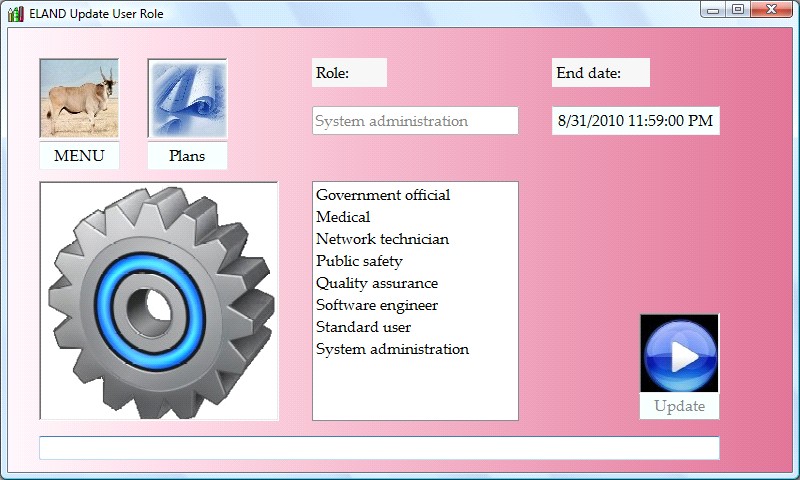800x480 pixels.
Task: Choose Medical in the role list
Action: [343, 217]
